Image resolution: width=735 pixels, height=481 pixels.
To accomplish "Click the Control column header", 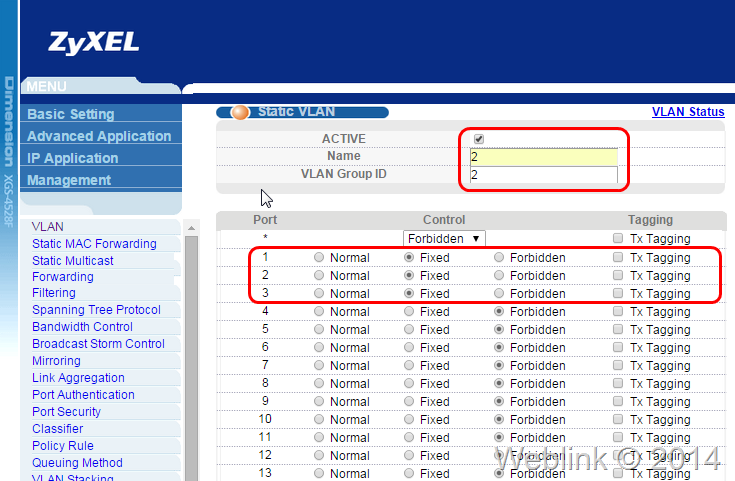I will pyautogui.click(x=444, y=220).
